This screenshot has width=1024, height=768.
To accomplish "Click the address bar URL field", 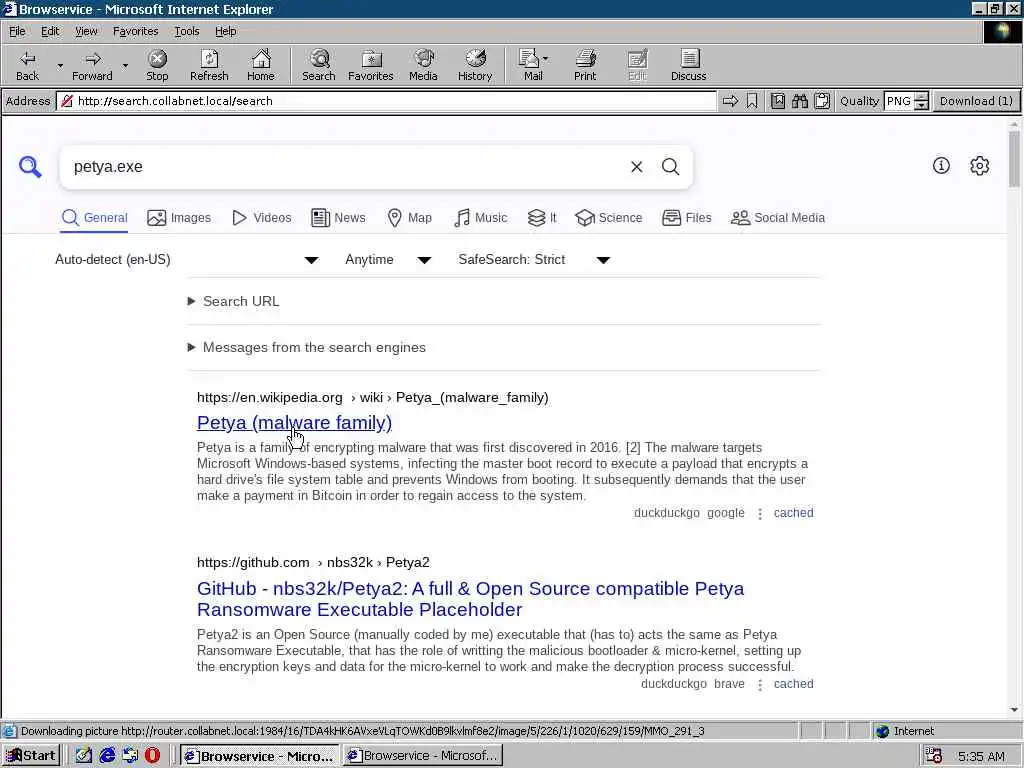I will click(387, 101).
